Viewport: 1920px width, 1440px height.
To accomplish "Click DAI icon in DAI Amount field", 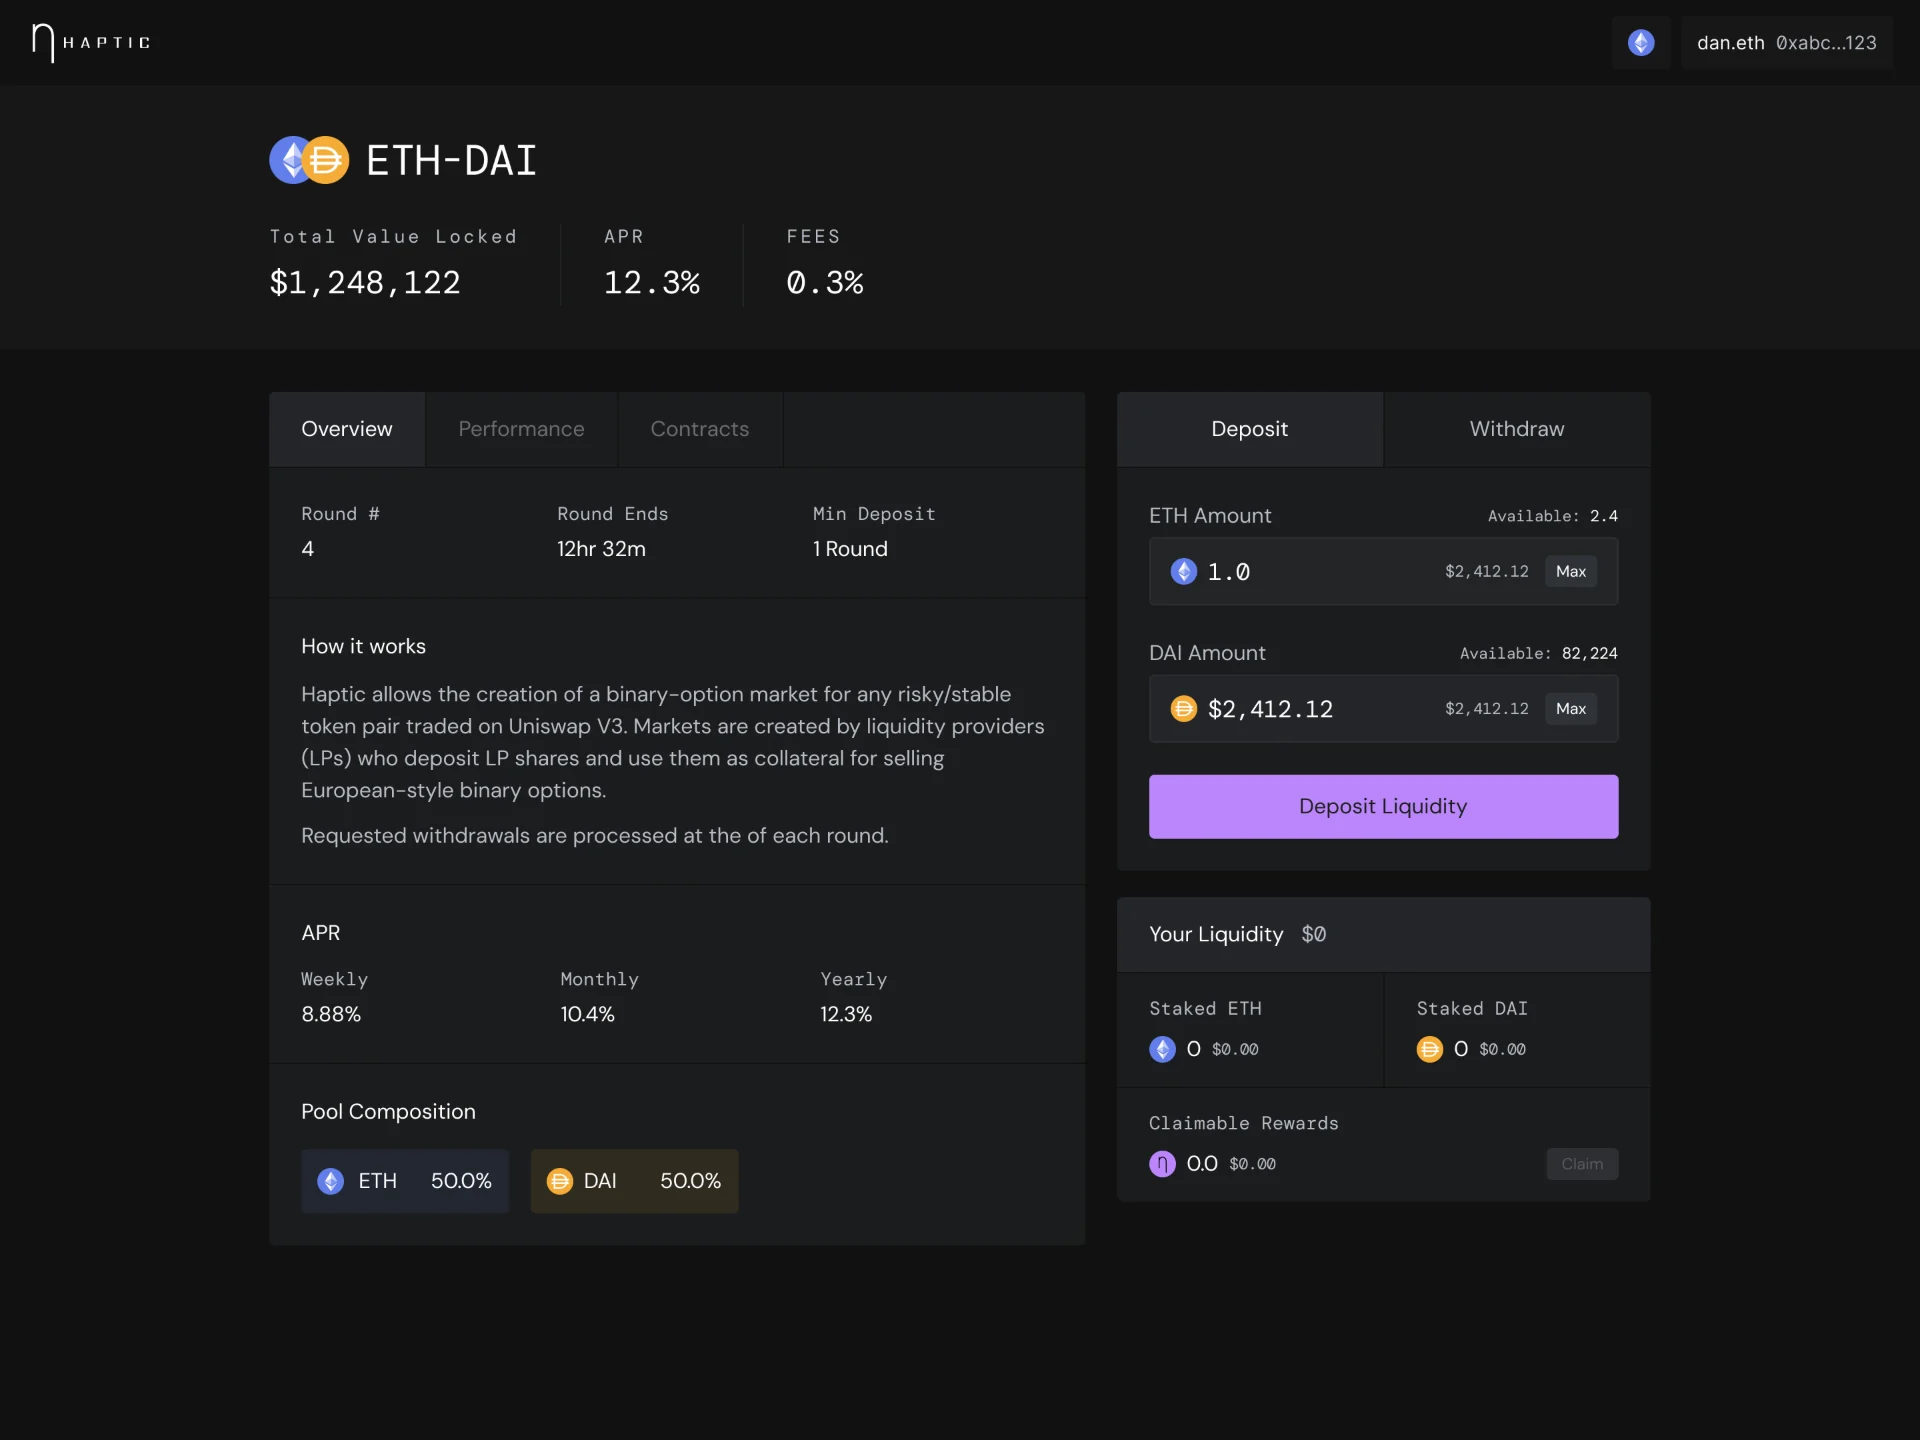I will 1184,708.
